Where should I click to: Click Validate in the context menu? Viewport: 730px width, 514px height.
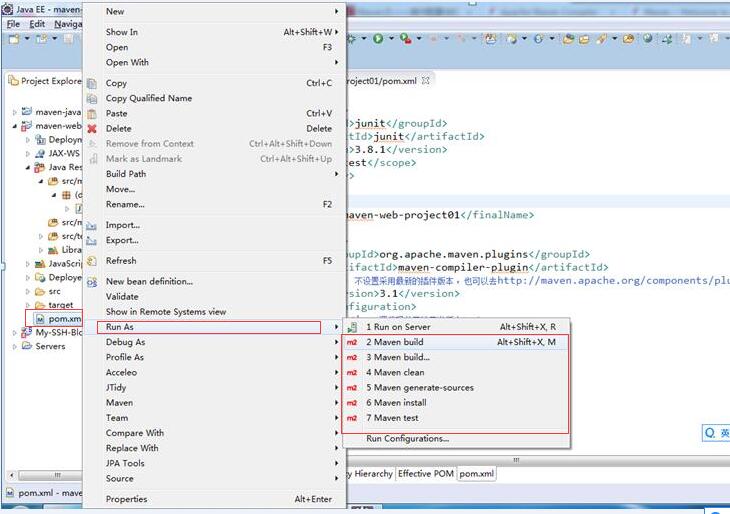[x=215, y=297]
